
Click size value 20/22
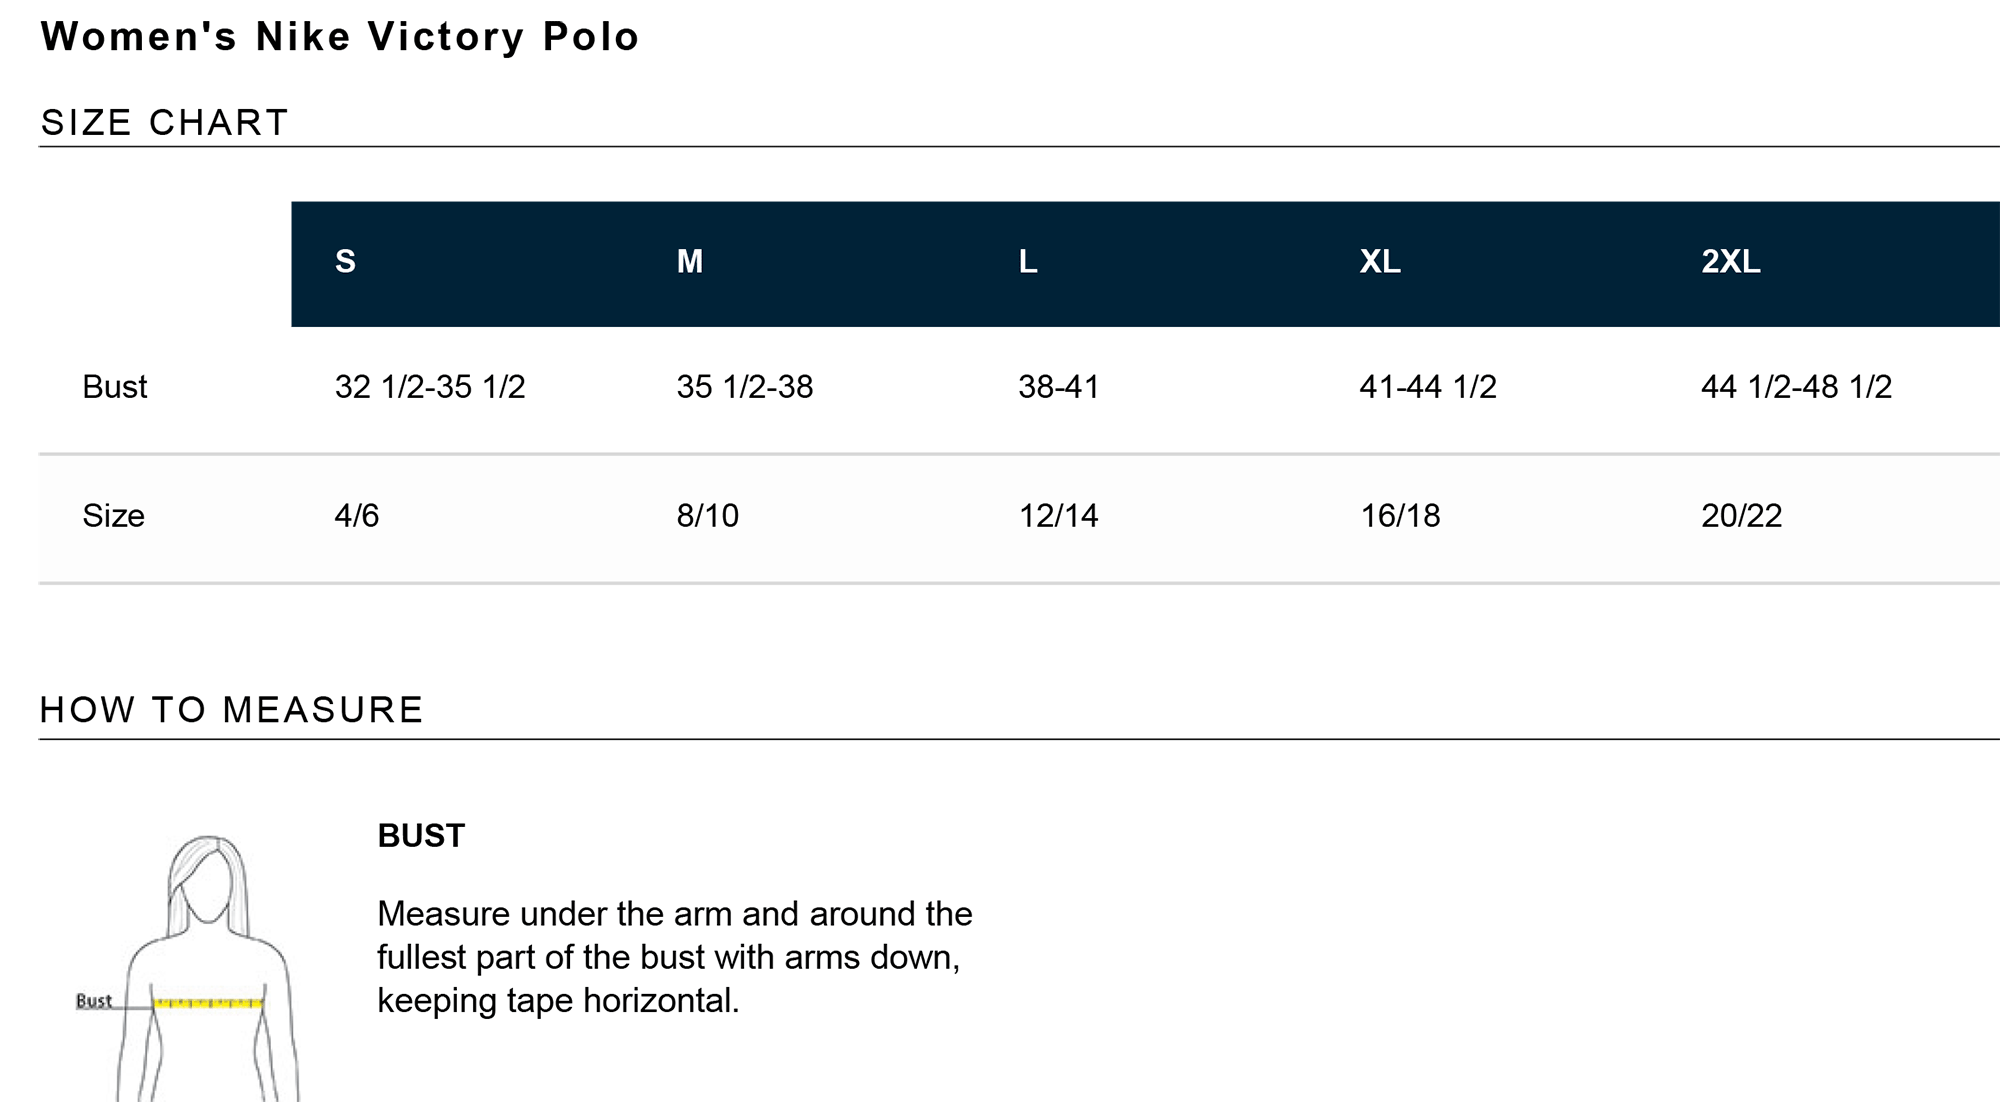tap(1742, 516)
